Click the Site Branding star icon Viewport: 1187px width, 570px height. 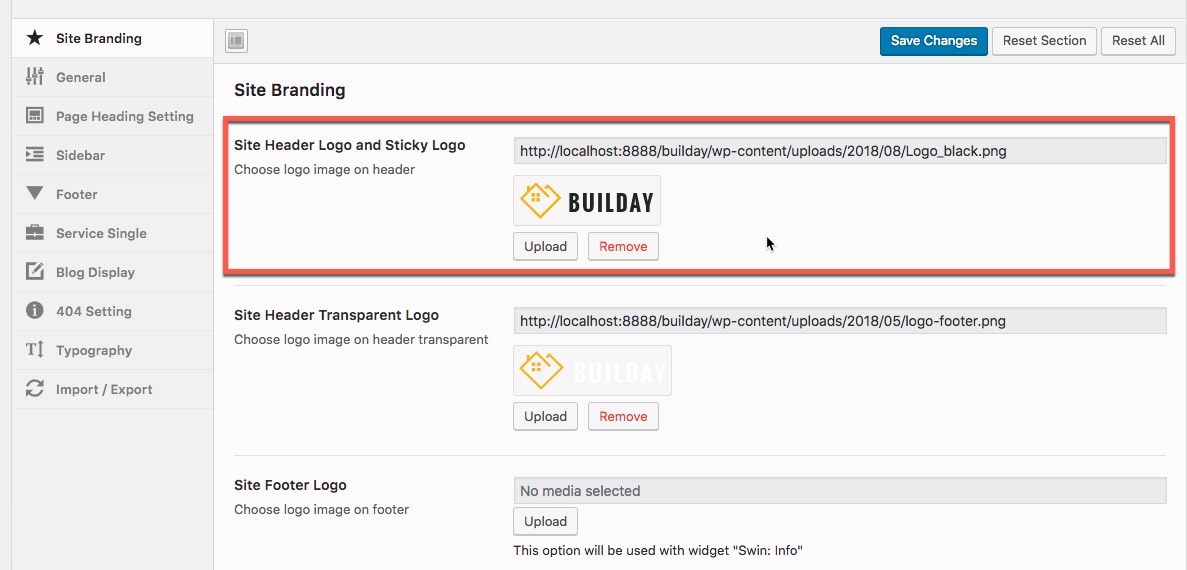tap(35, 38)
